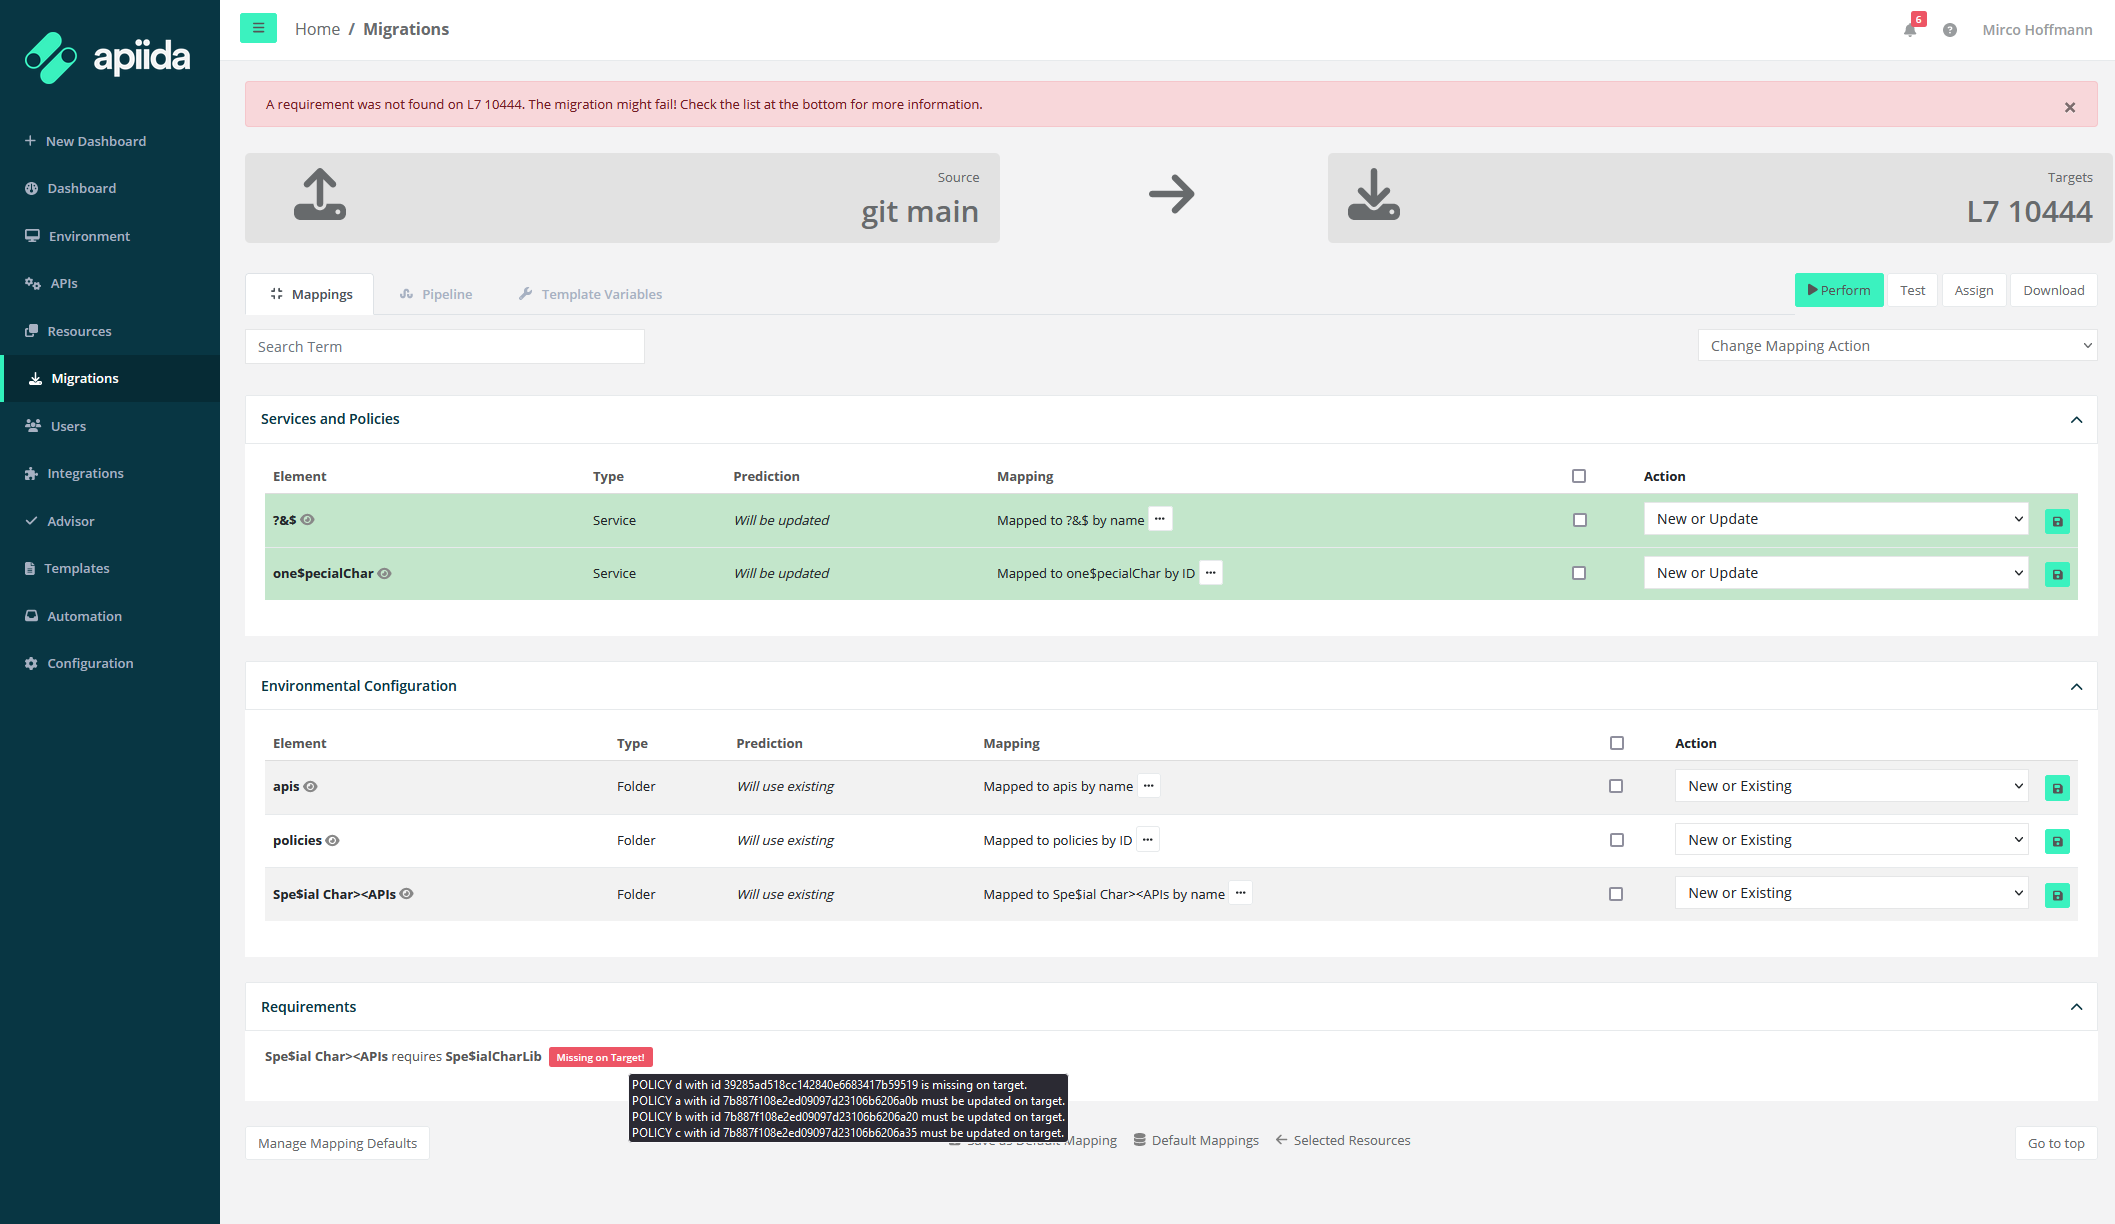Image resolution: width=2115 pixels, height=1224 pixels.
Task: Click the green Perform button
Action: 1838,290
